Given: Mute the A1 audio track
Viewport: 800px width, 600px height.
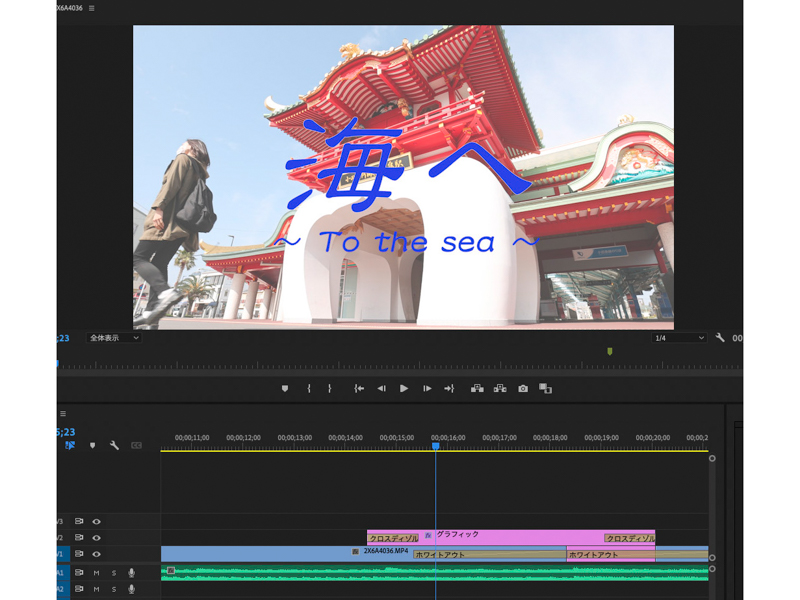Looking at the screenshot, I should [x=96, y=573].
